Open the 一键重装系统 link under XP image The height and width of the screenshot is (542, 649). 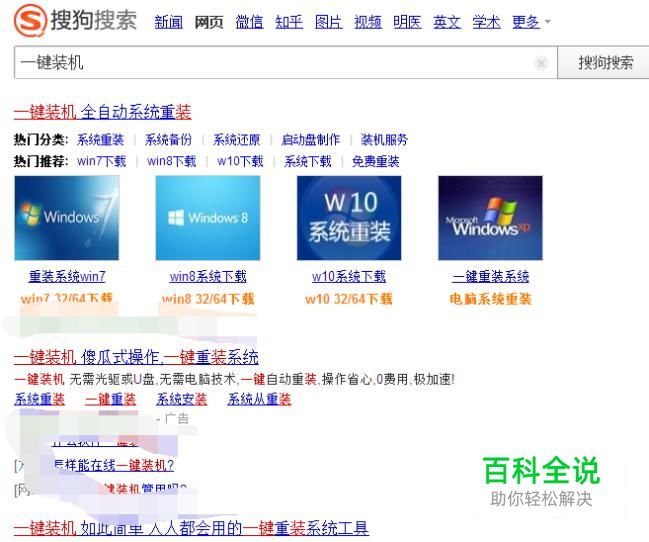coord(490,277)
